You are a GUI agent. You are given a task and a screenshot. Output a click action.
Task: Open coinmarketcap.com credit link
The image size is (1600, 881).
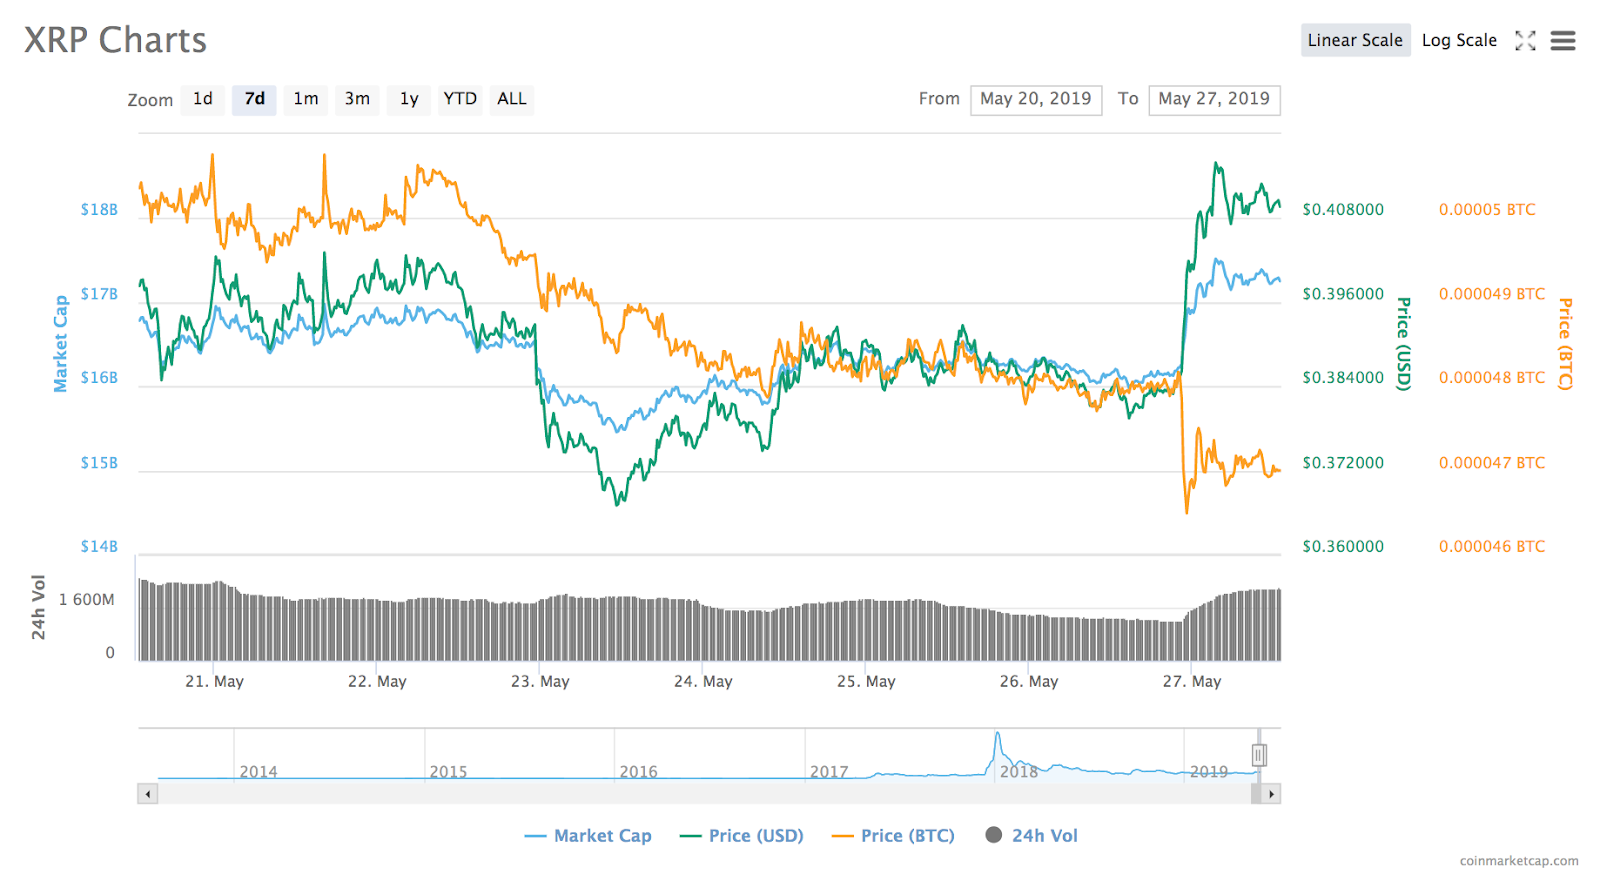(1519, 861)
